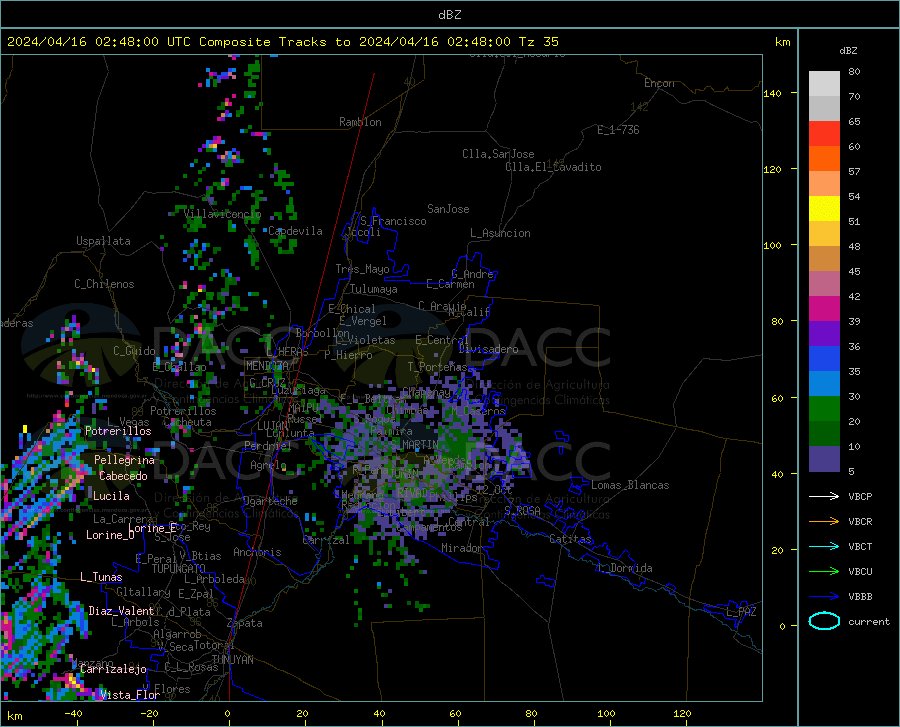This screenshot has width=900, height=727.
Task: Select the blue 36 dBZ color swatch
Action: (824, 359)
